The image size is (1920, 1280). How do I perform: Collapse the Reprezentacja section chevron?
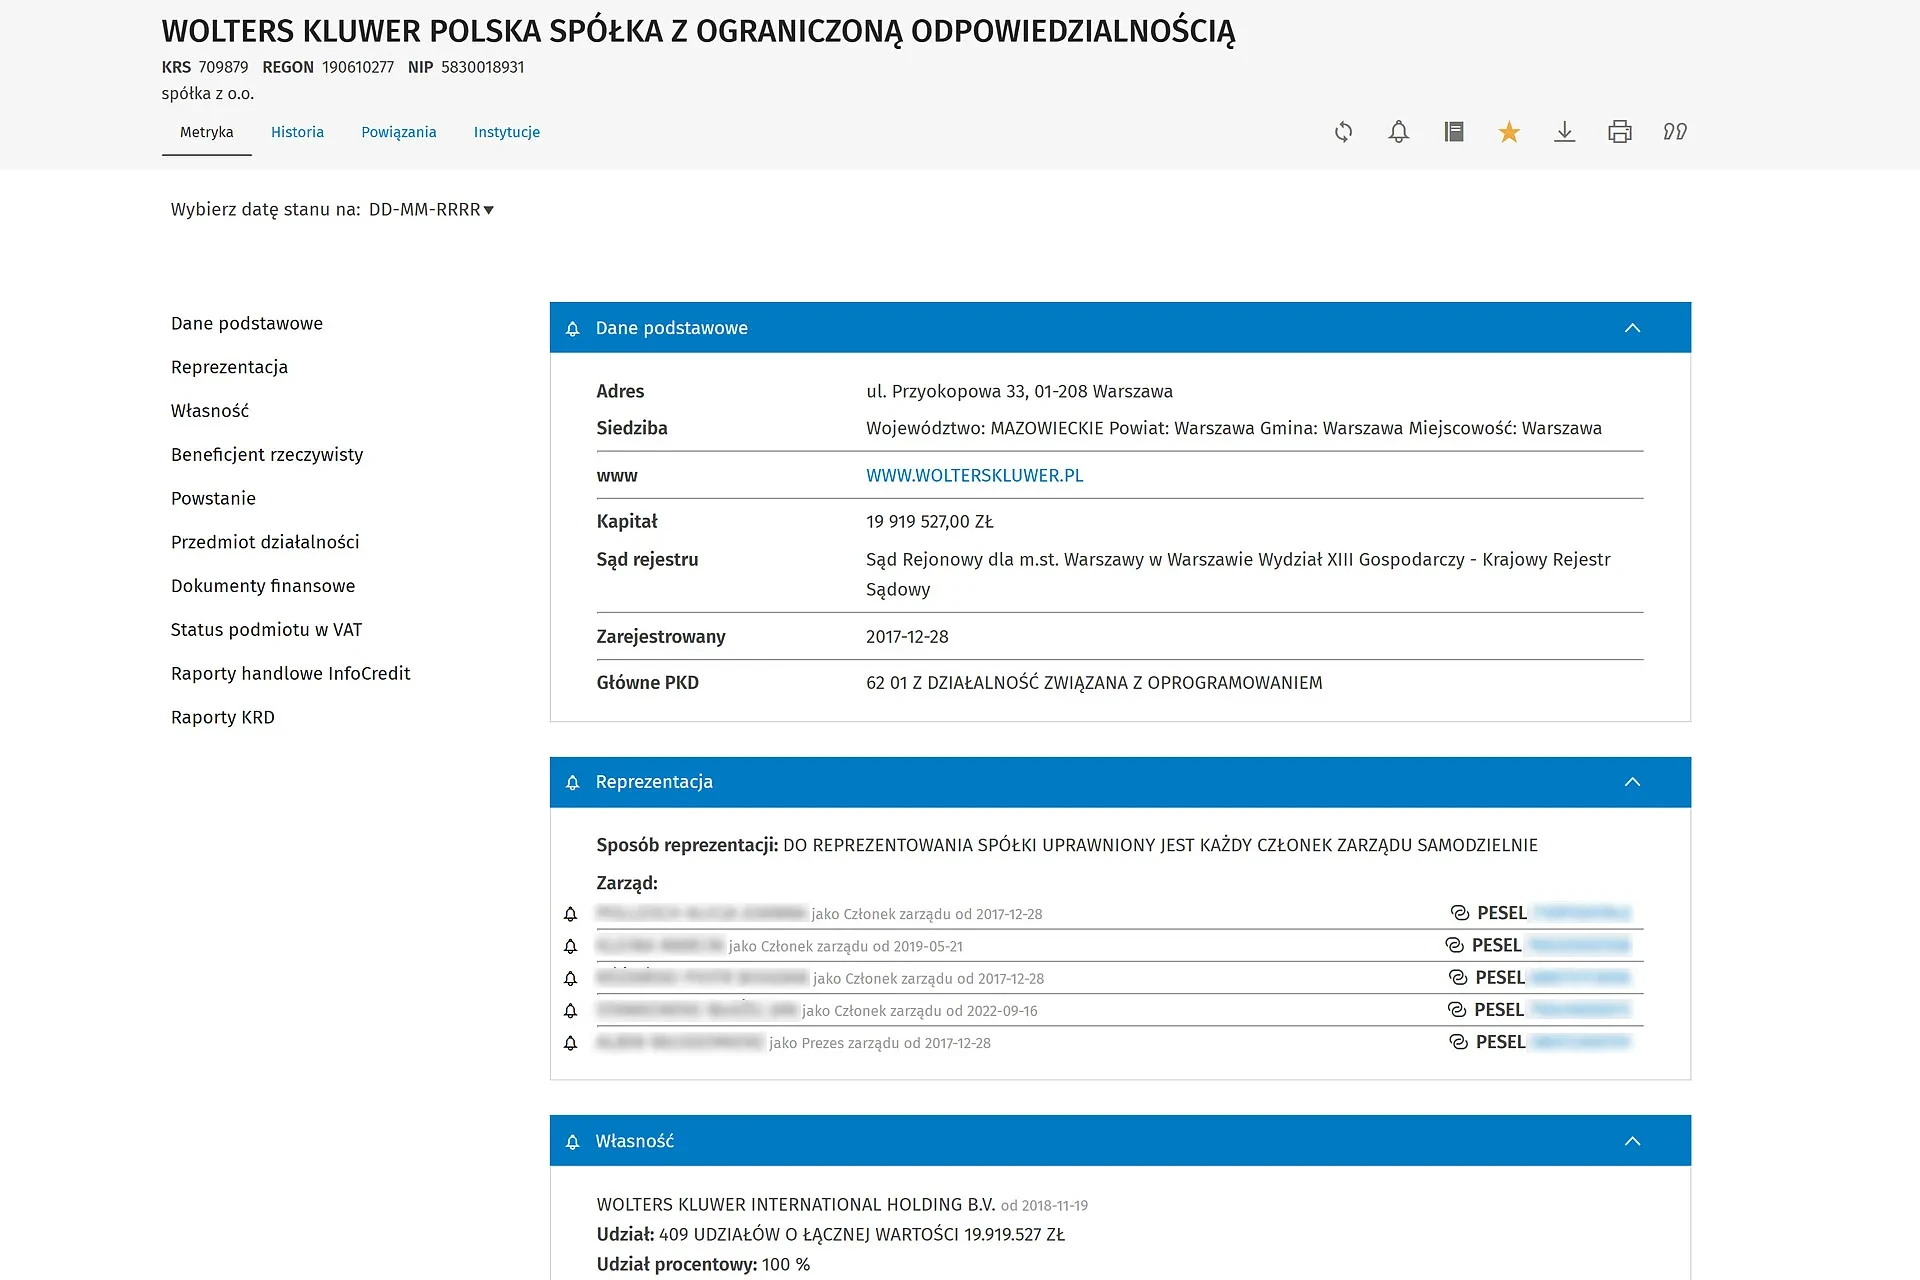[x=1633, y=782]
